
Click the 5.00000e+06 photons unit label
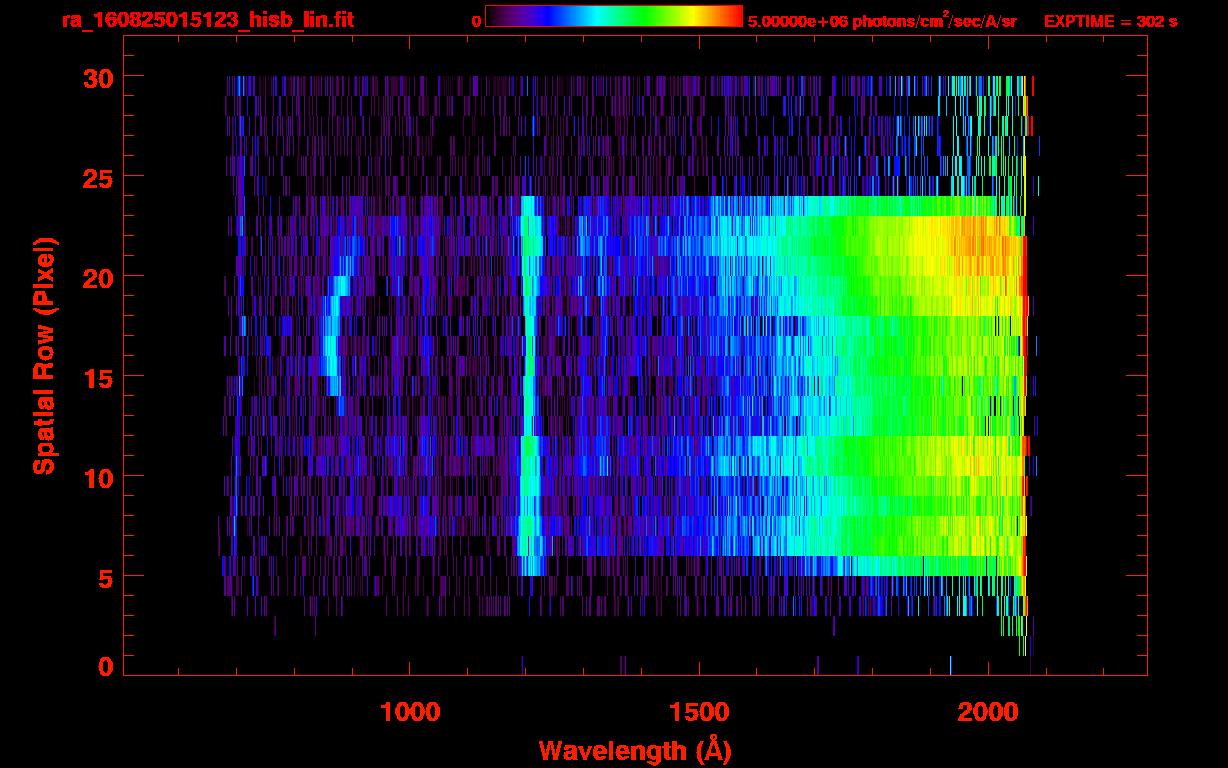[x=881, y=20]
